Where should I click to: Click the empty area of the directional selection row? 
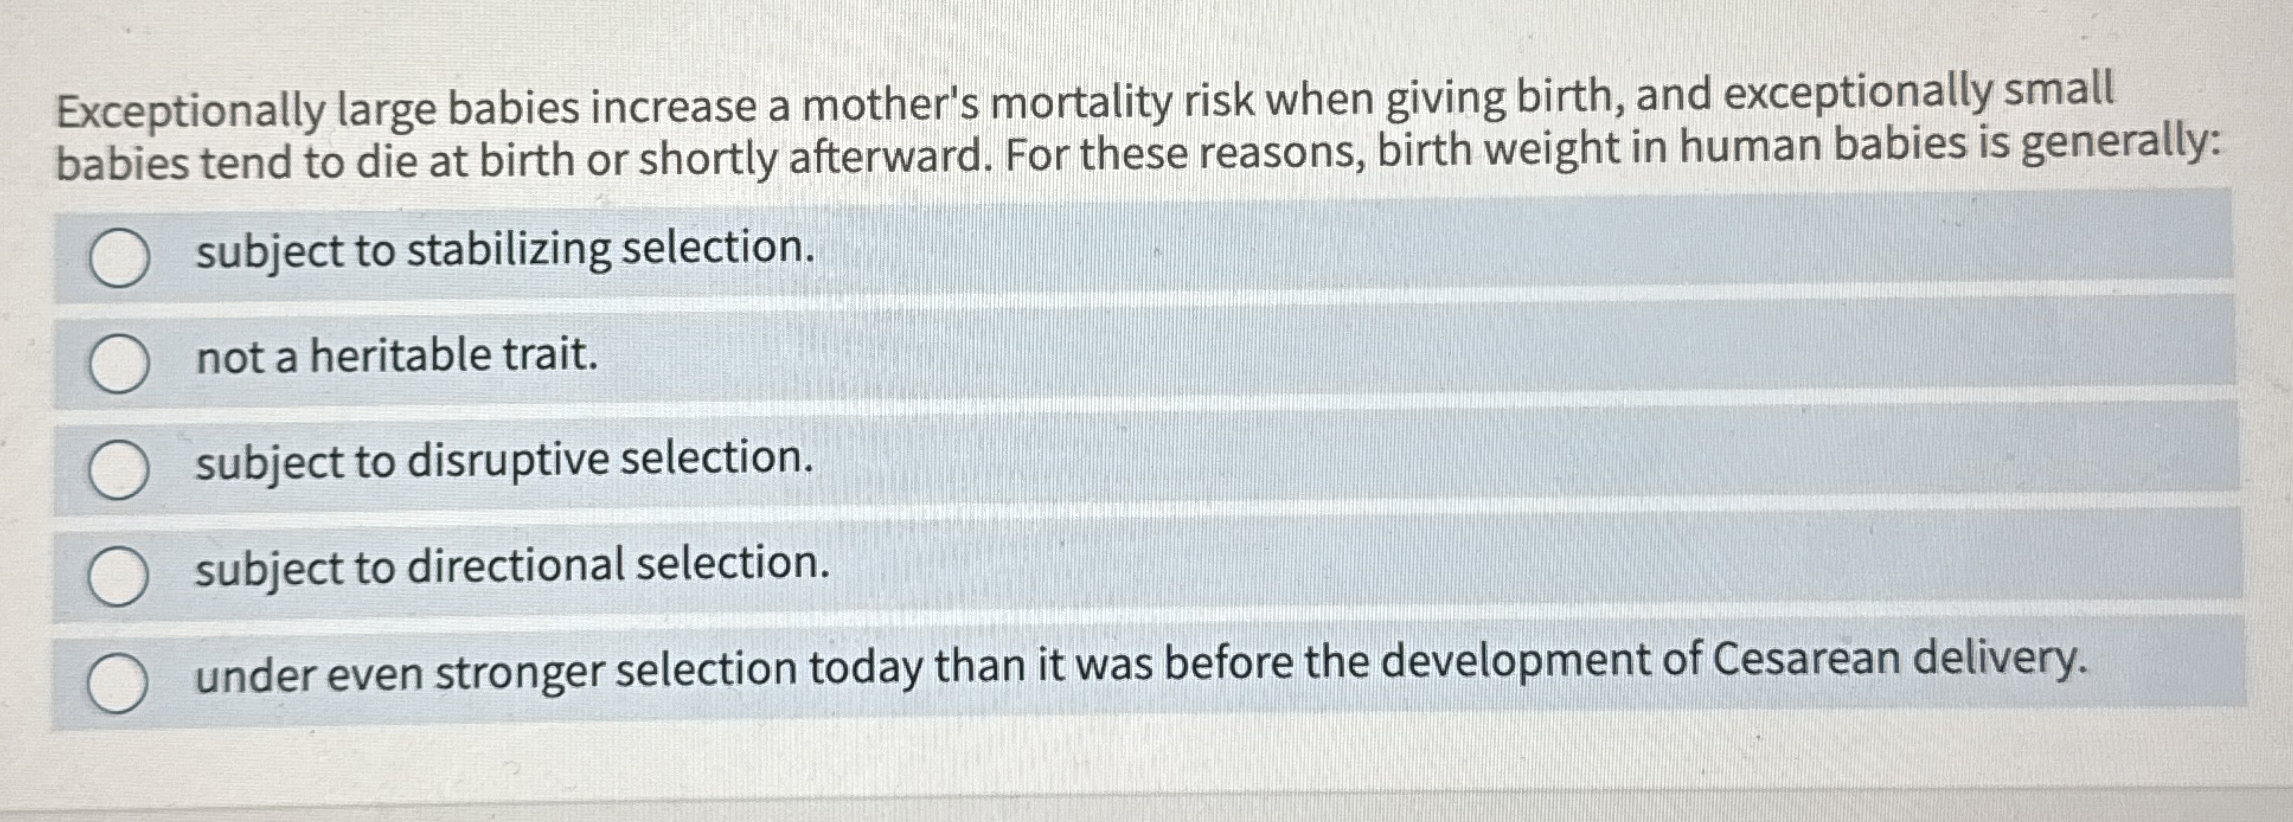pyautogui.click(x=1500, y=565)
